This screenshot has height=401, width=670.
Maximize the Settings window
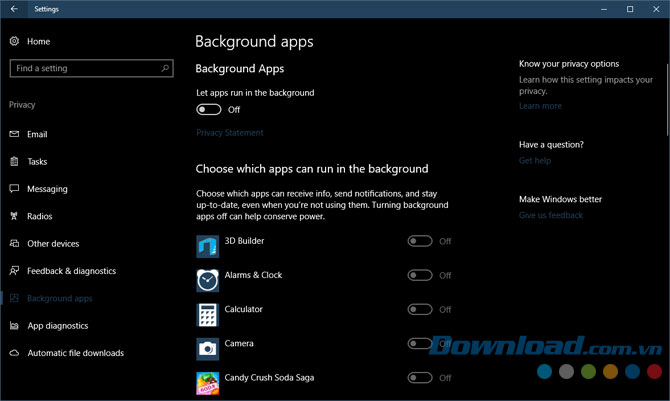tap(630, 9)
